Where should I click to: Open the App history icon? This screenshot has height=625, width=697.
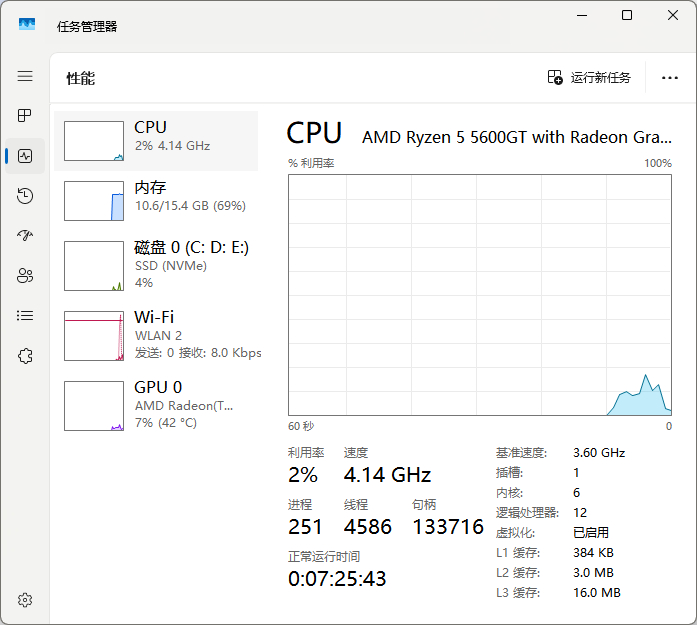25,196
